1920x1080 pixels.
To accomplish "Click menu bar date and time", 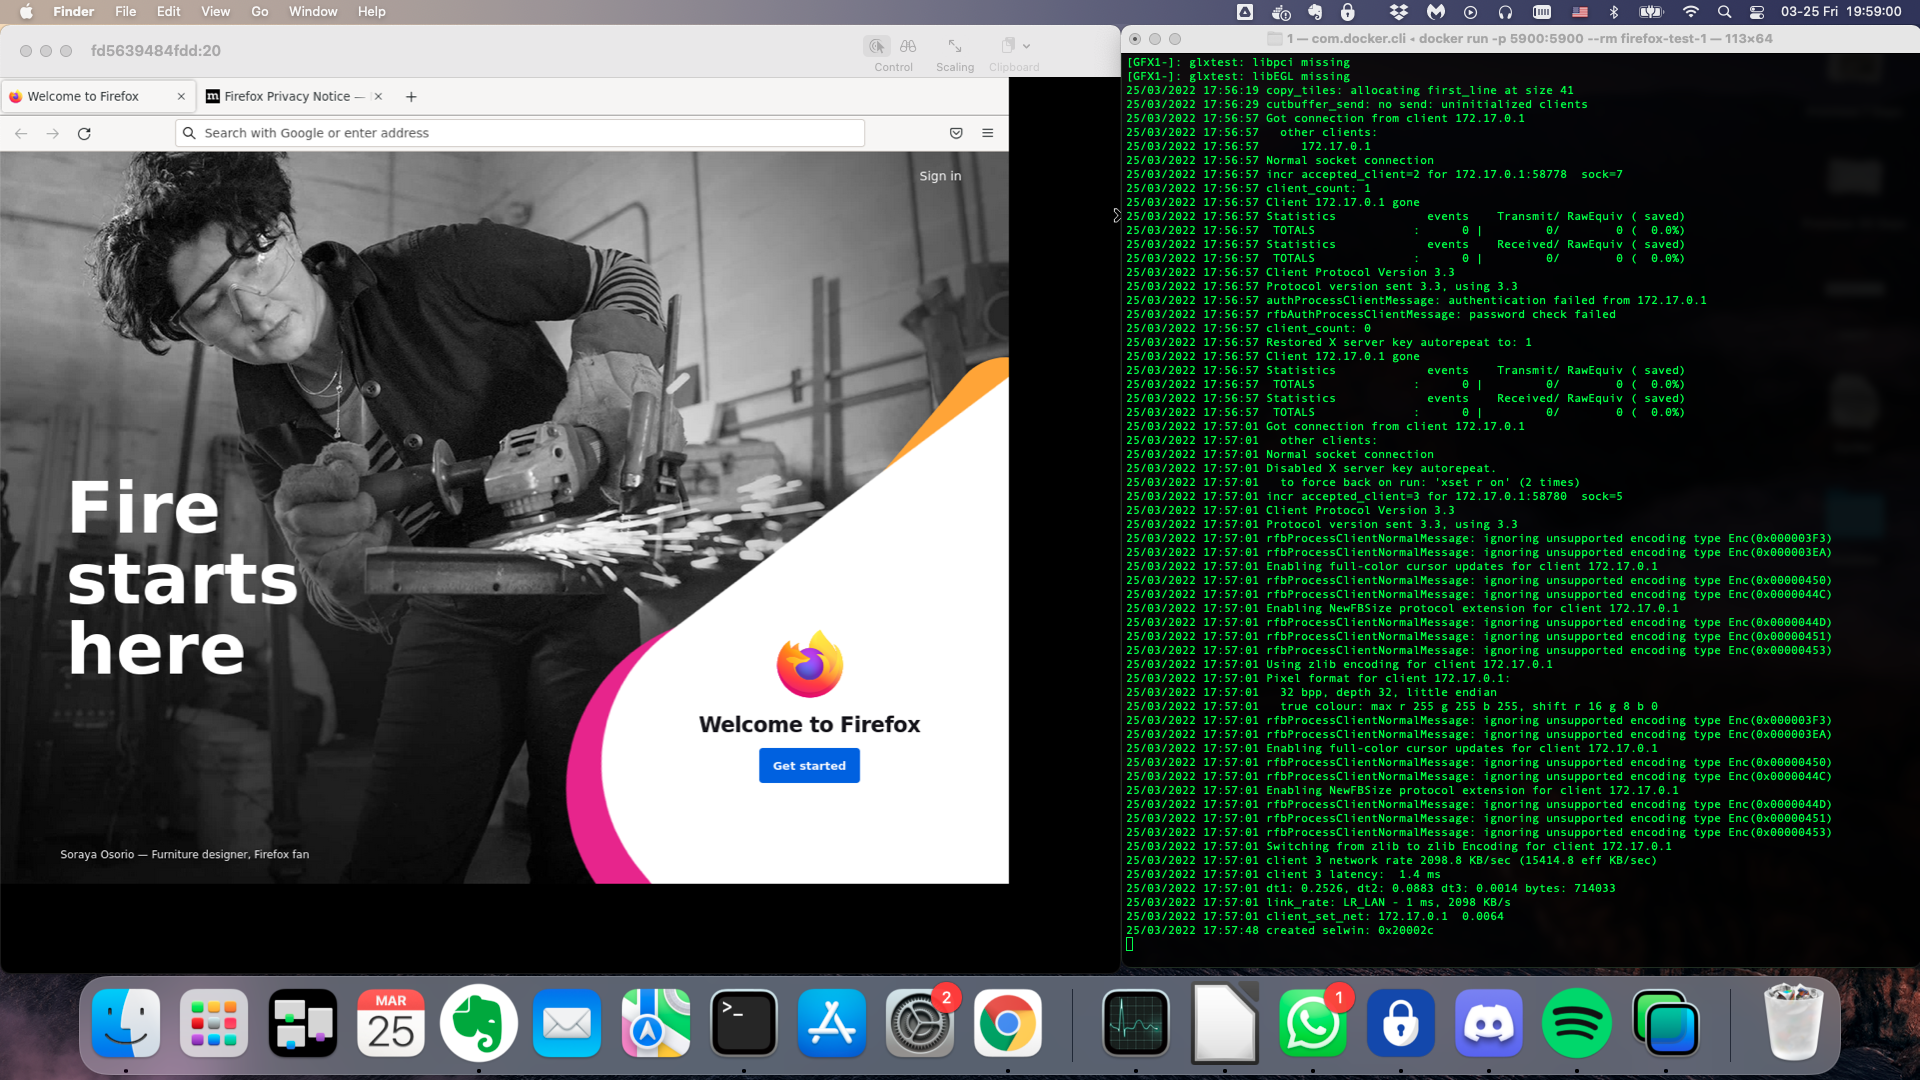I will (x=1840, y=12).
